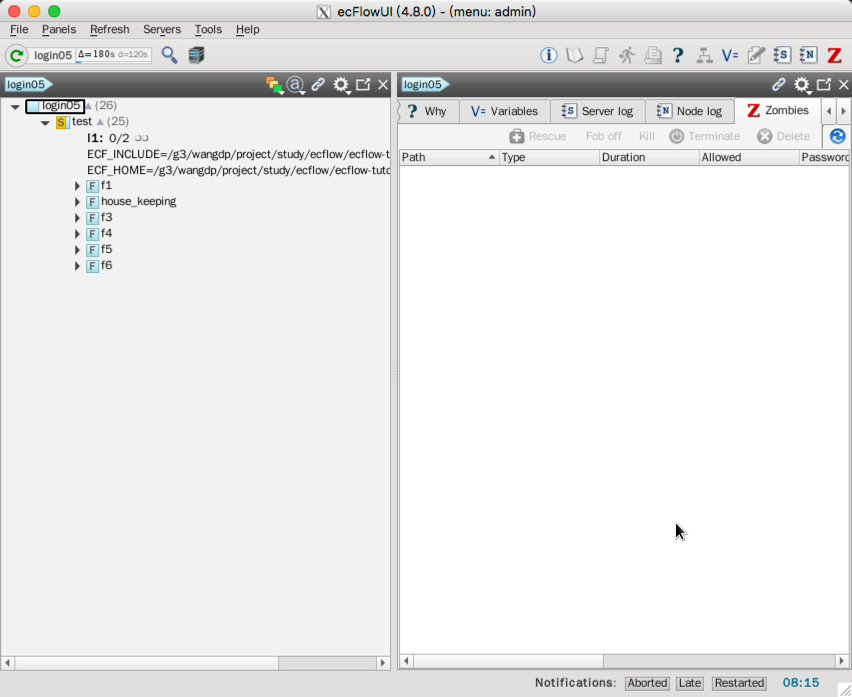Select the Zombies tab
The width and height of the screenshot is (852, 697).
(x=778, y=110)
